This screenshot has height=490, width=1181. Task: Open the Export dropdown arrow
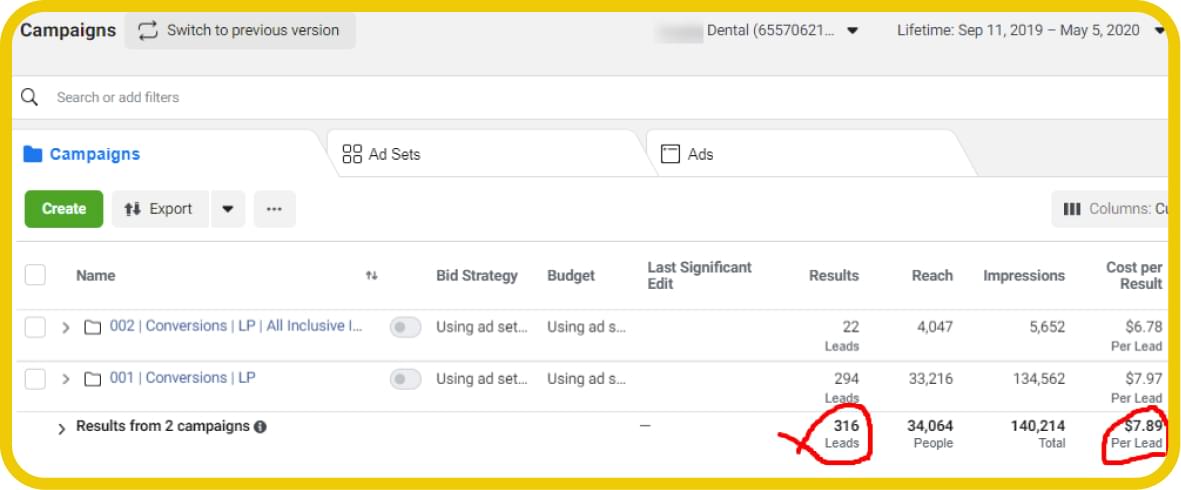[x=228, y=209]
